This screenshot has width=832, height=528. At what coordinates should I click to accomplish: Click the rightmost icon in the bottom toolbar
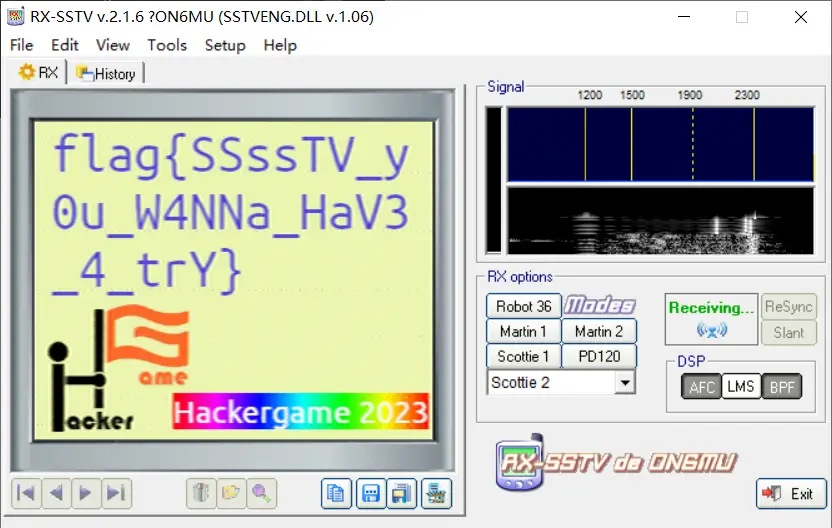coord(437,492)
